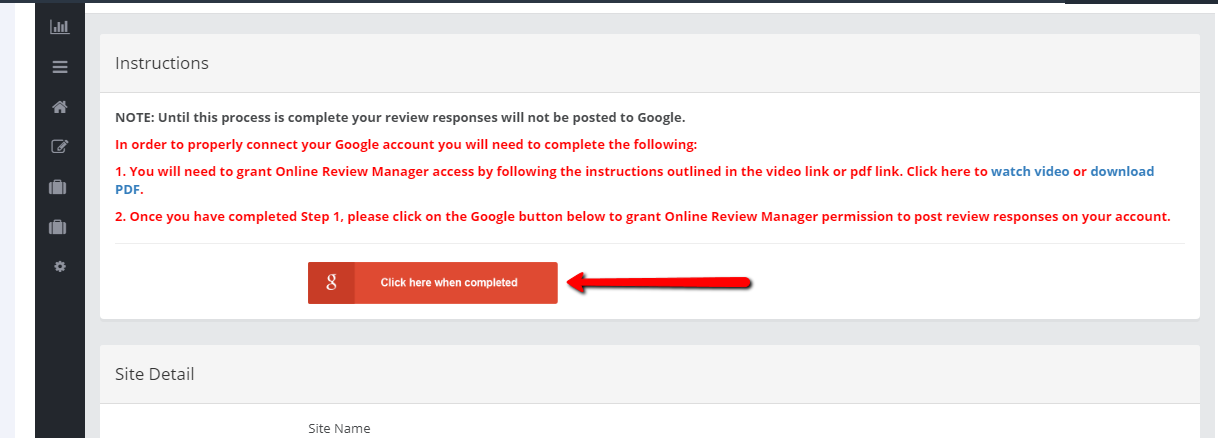Open the gear settings icon in sidebar

(x=59, y=267)
